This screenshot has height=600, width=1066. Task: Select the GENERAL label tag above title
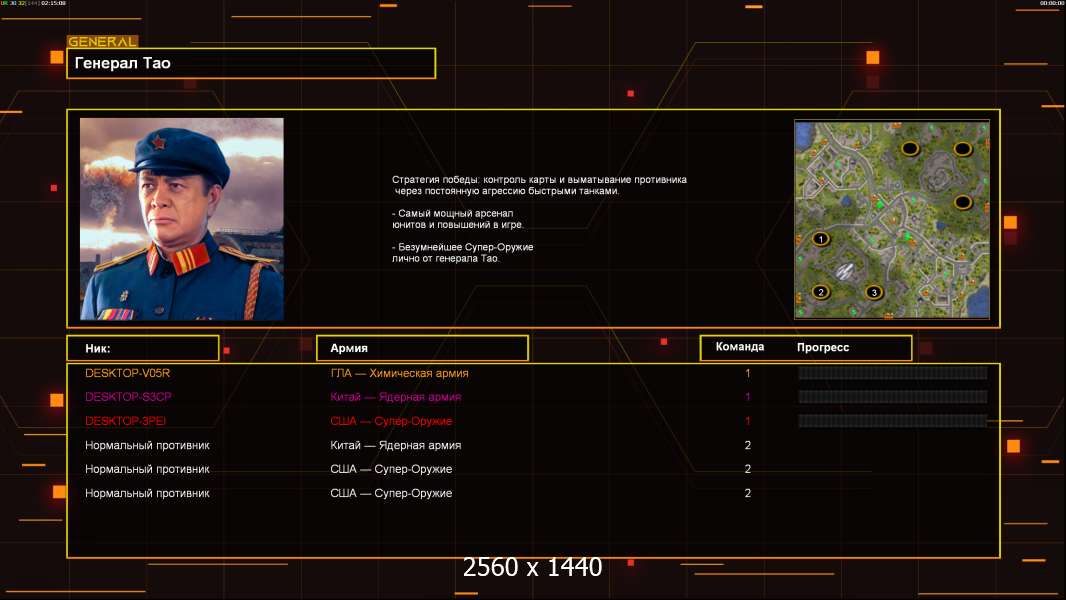tap(103, 41)
